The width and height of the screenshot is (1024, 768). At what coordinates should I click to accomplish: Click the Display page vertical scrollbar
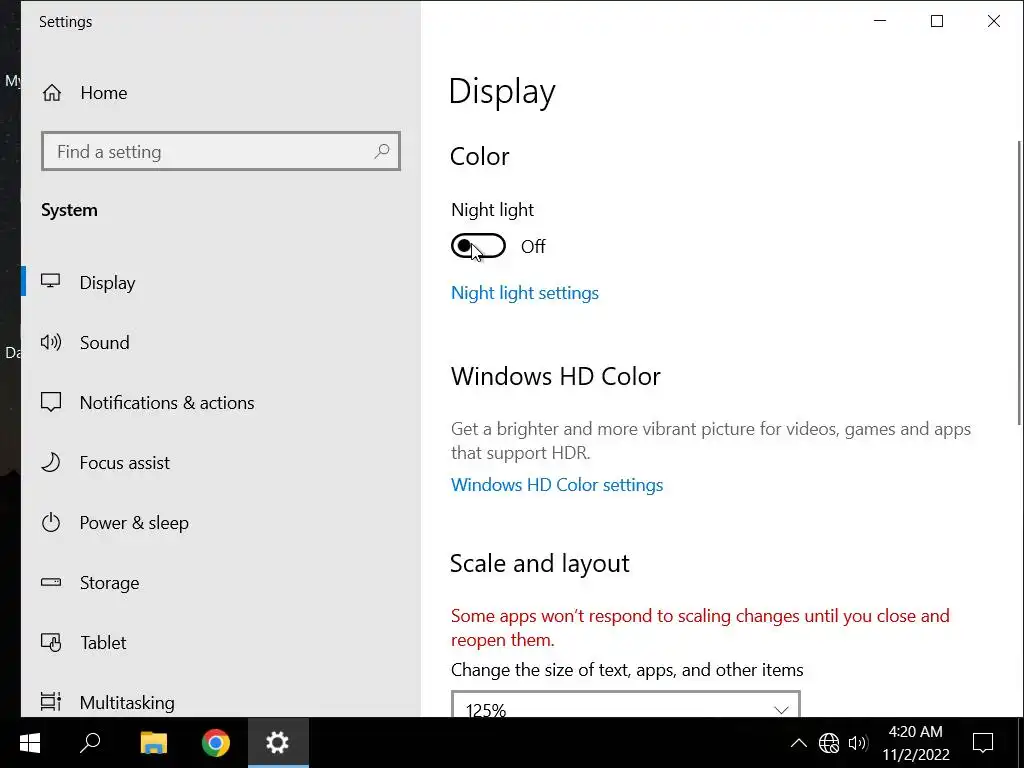click(1019, 283)
